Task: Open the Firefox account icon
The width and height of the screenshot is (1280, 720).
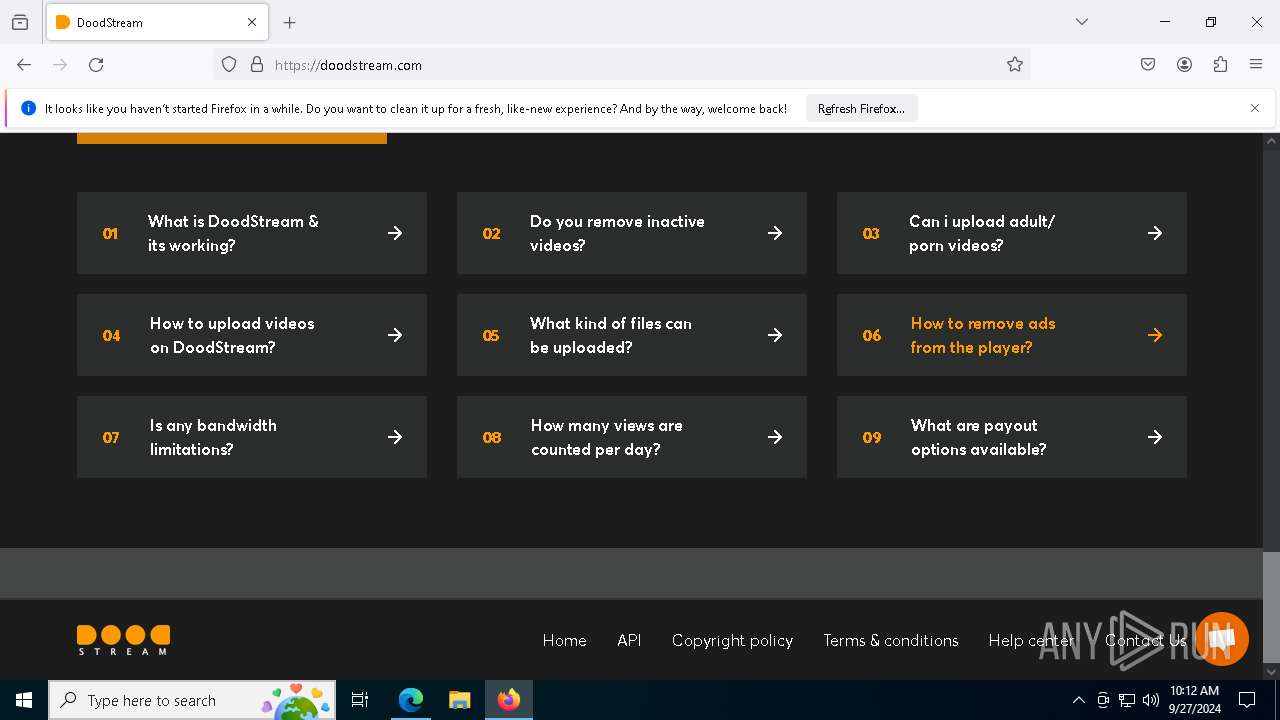Action: click(x=1184, y=65)
